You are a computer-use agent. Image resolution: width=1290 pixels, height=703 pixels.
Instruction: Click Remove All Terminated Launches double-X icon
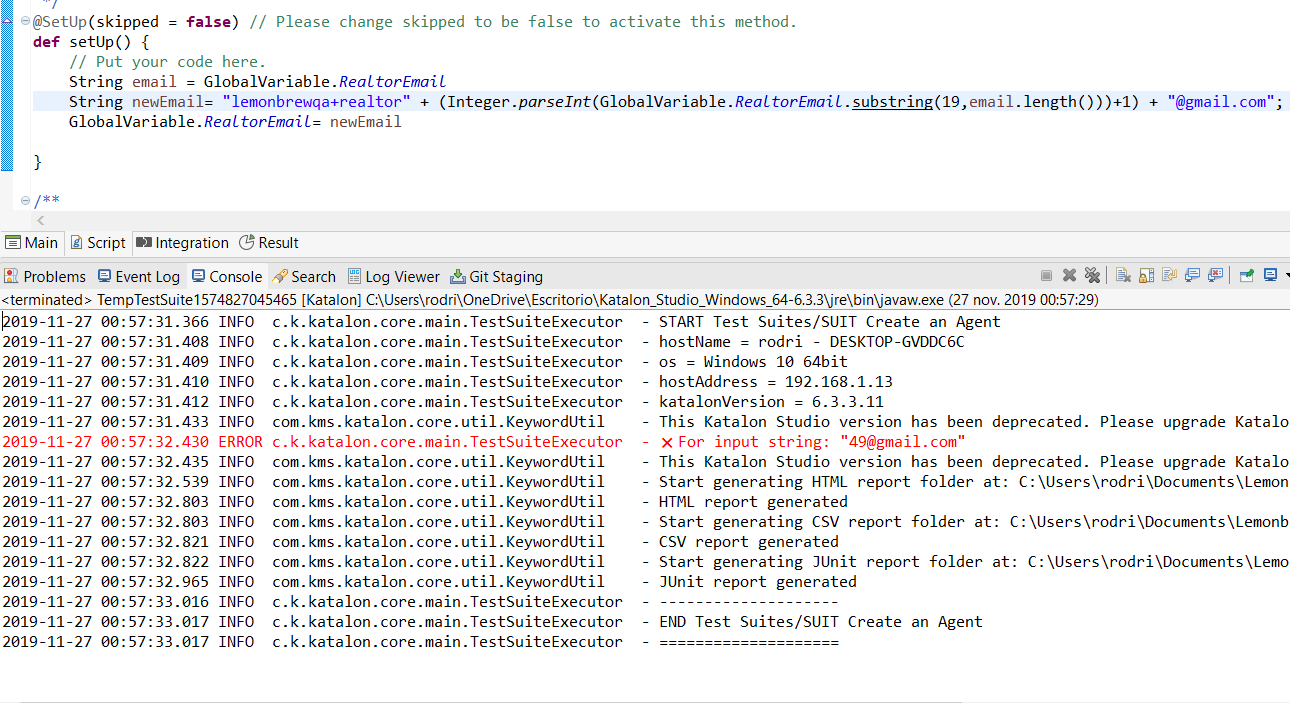[x=1092, y=276]
